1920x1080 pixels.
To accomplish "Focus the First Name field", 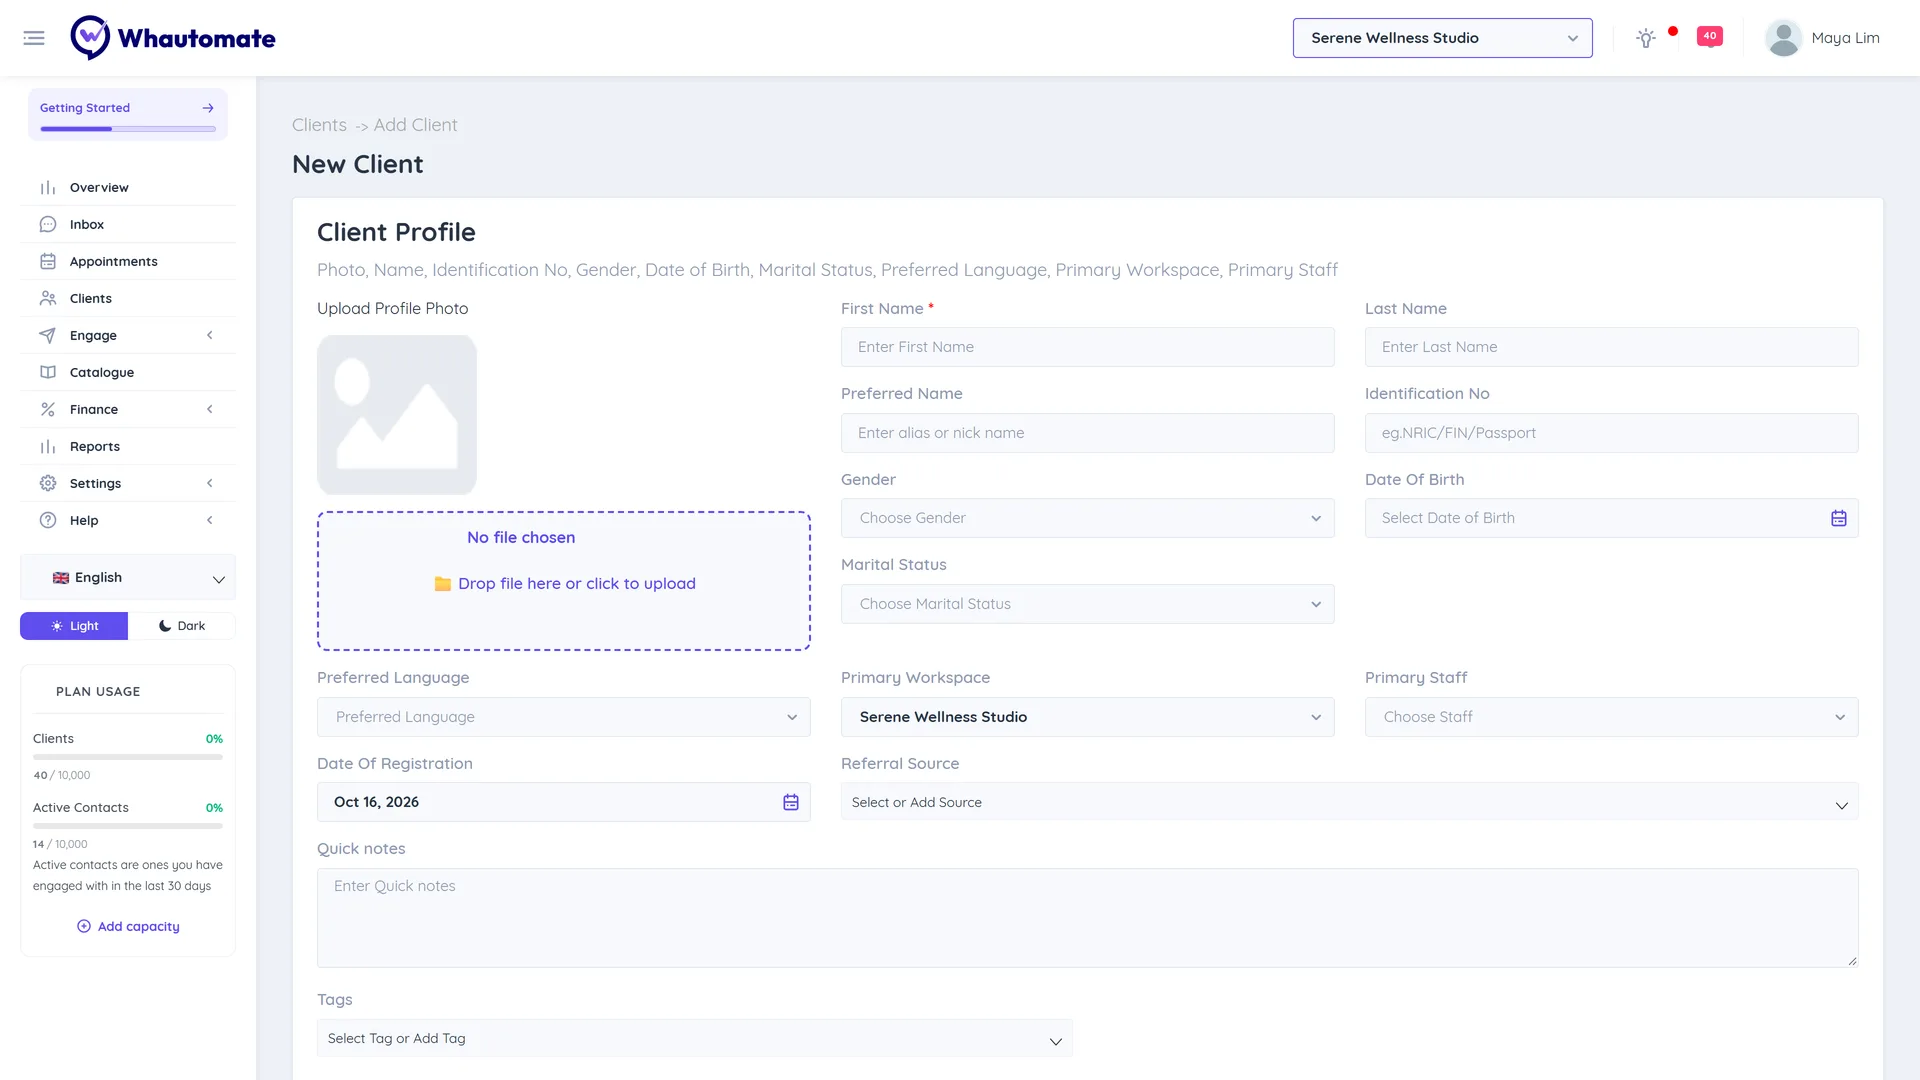I will 1087,347.
